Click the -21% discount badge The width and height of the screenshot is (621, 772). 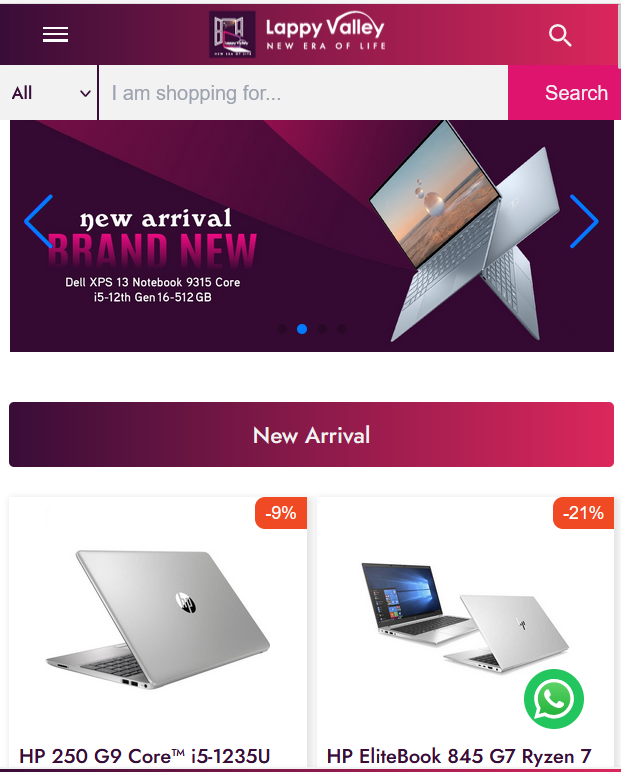pyautogui.click(x=583, y=513)
